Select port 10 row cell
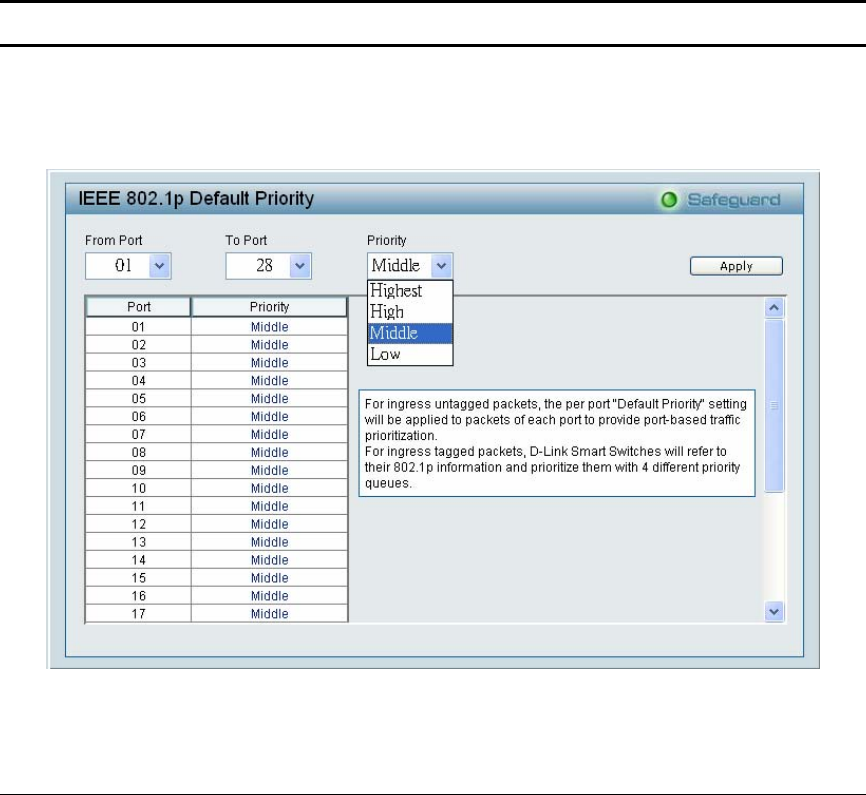 click(139, 488)
